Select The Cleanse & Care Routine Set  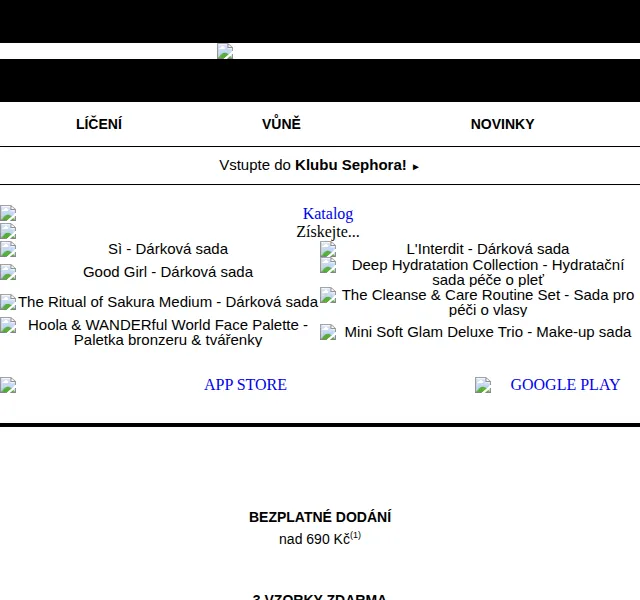pos(488,302)
